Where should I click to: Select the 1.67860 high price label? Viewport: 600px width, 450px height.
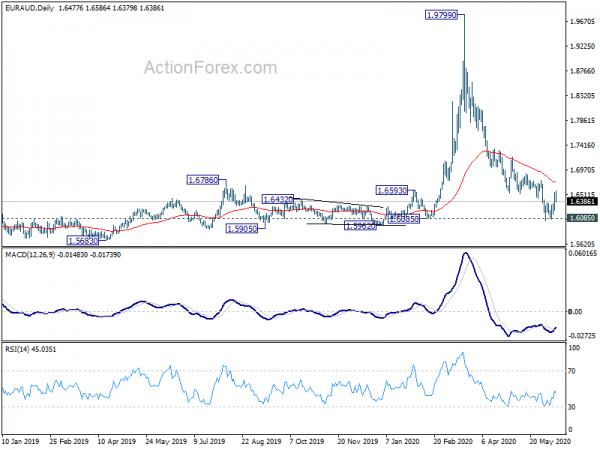click(203, 180)
